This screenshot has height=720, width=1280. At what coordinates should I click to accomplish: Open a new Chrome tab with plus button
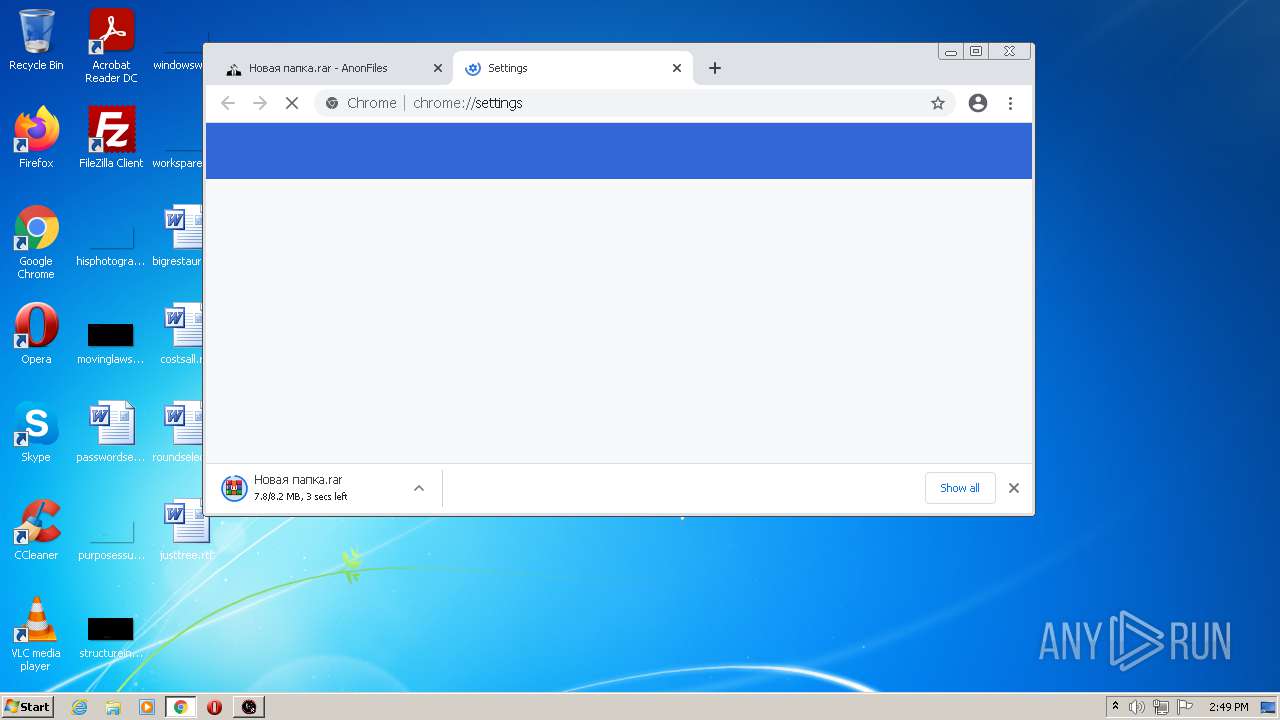tap(714, 68)
